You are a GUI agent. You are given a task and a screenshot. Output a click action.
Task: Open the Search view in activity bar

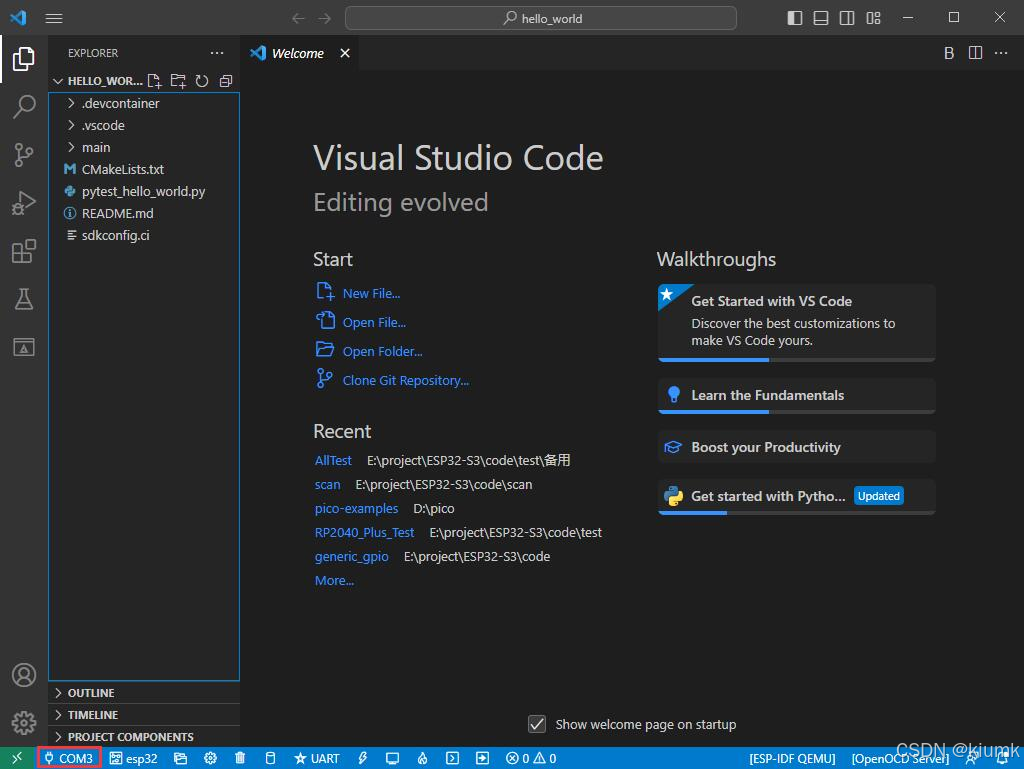pos(24,106)
